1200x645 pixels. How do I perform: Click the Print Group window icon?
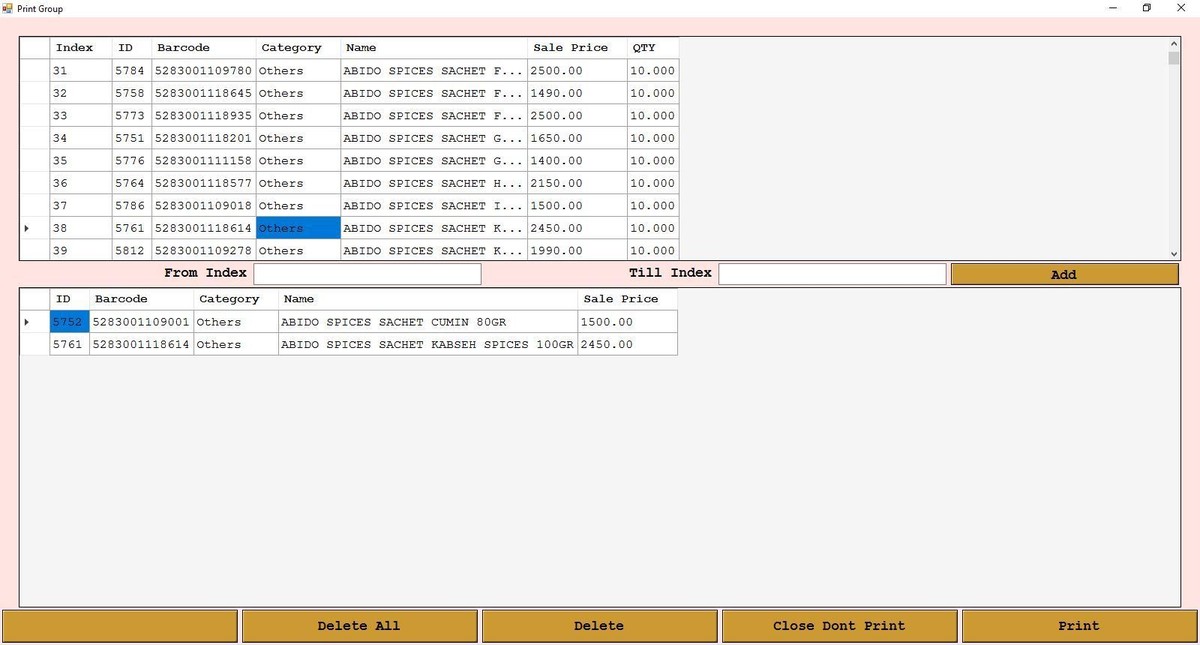[8, 8]
